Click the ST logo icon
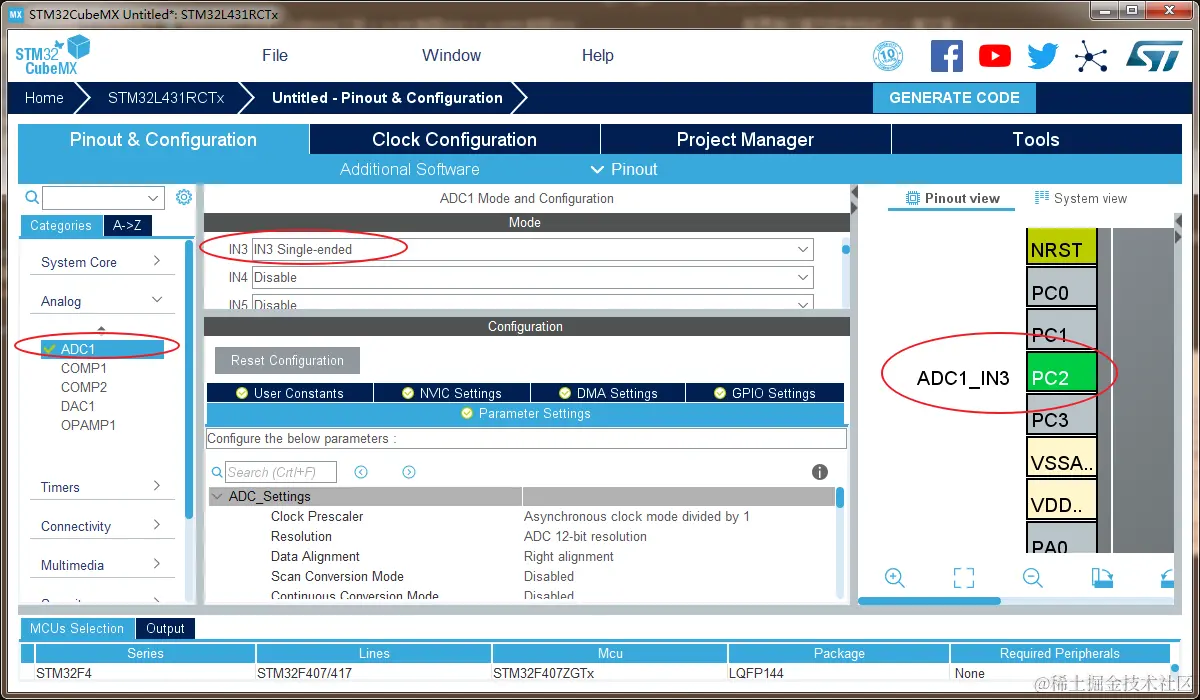Viewport: 1200px width, 700px height. pos(1154,56)
